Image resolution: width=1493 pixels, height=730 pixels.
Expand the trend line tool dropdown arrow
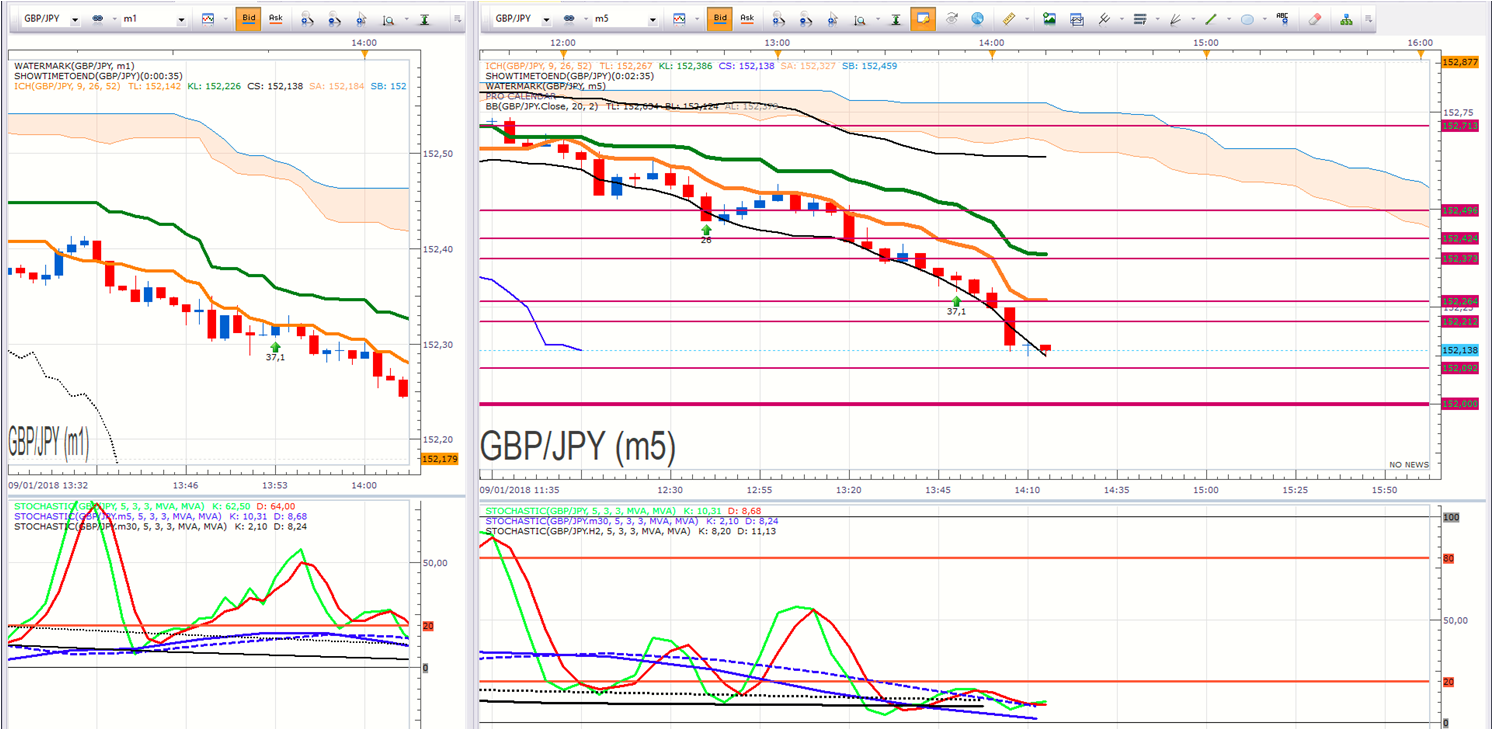tap(1228, 19)
